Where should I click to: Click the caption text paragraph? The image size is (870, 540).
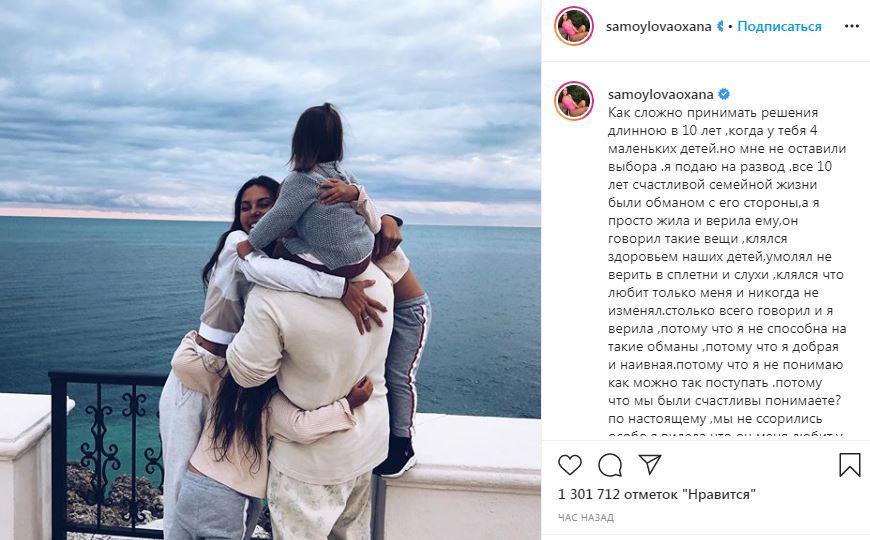(727, 265)
